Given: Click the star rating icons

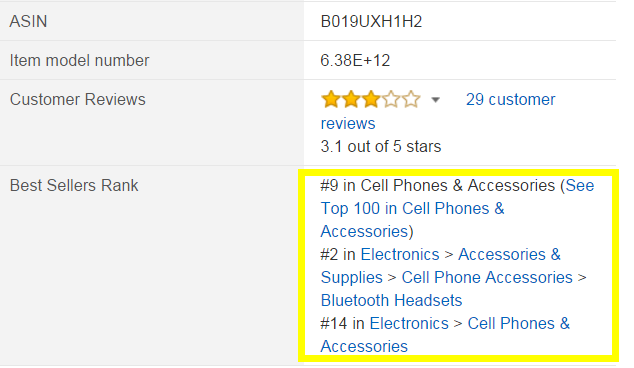Looking at the screenshot, I should pyautogui.click(x=371, y=99).
